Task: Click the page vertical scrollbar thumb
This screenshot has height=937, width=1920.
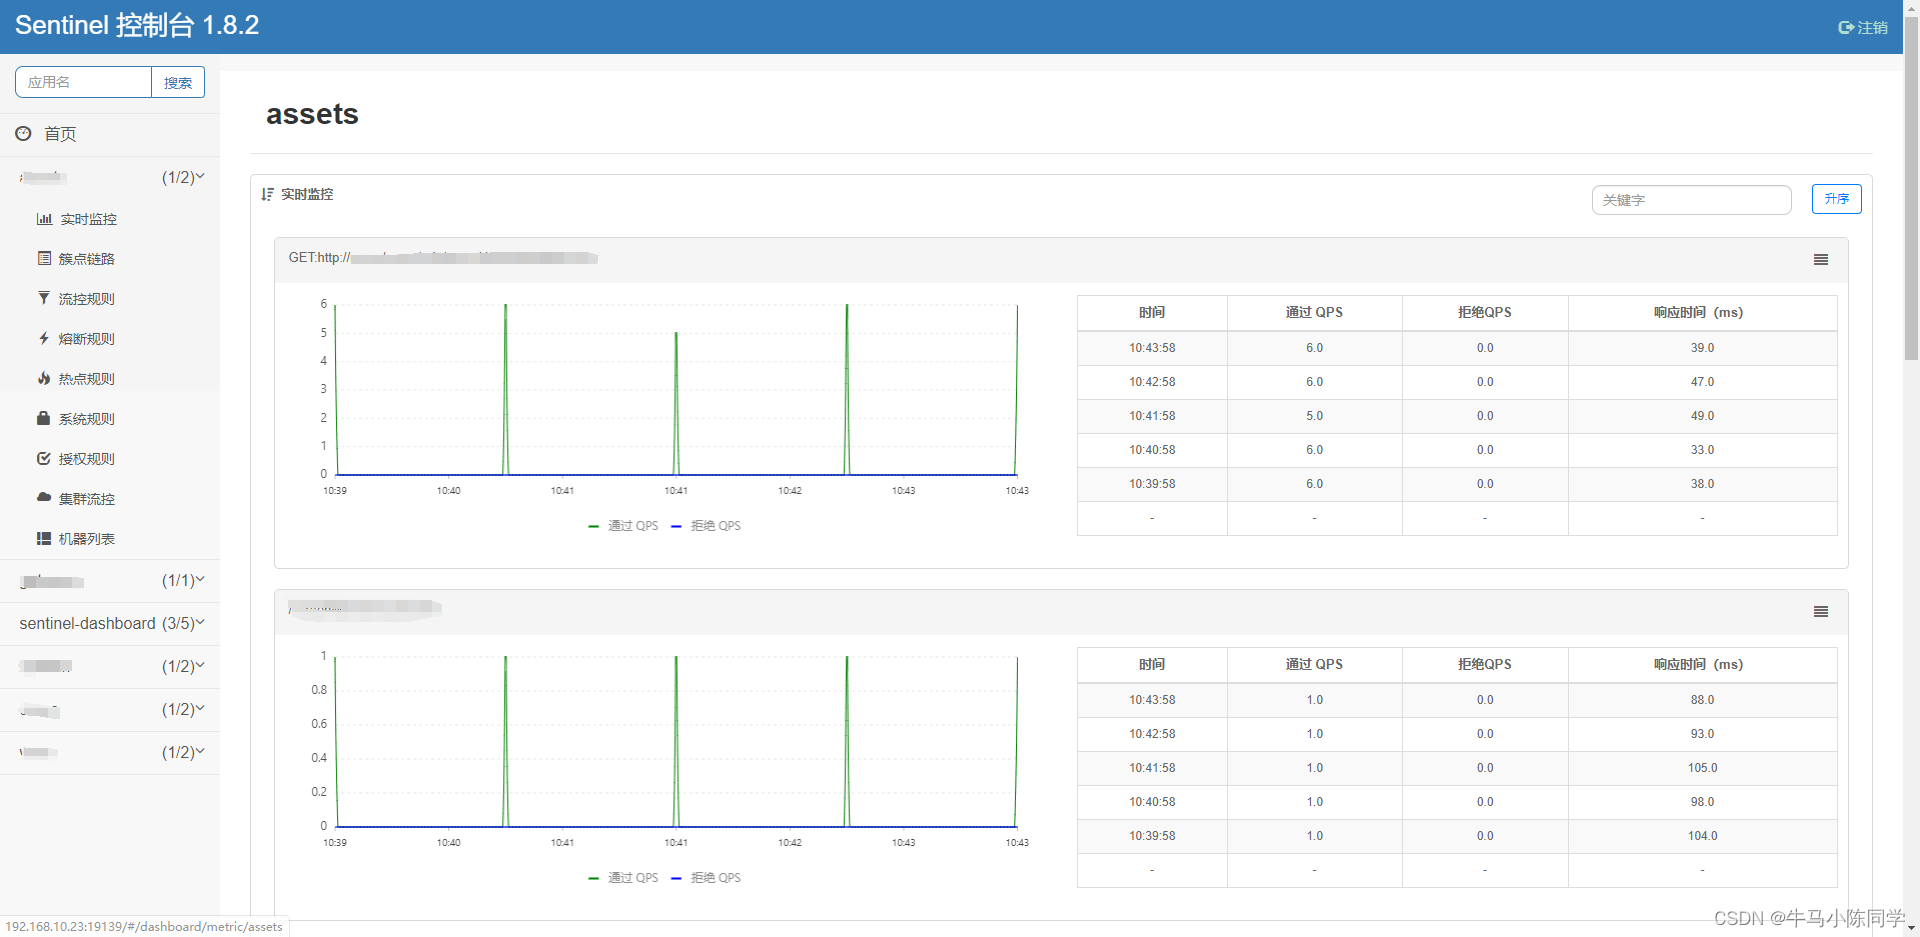Action: pos(1912,190)
